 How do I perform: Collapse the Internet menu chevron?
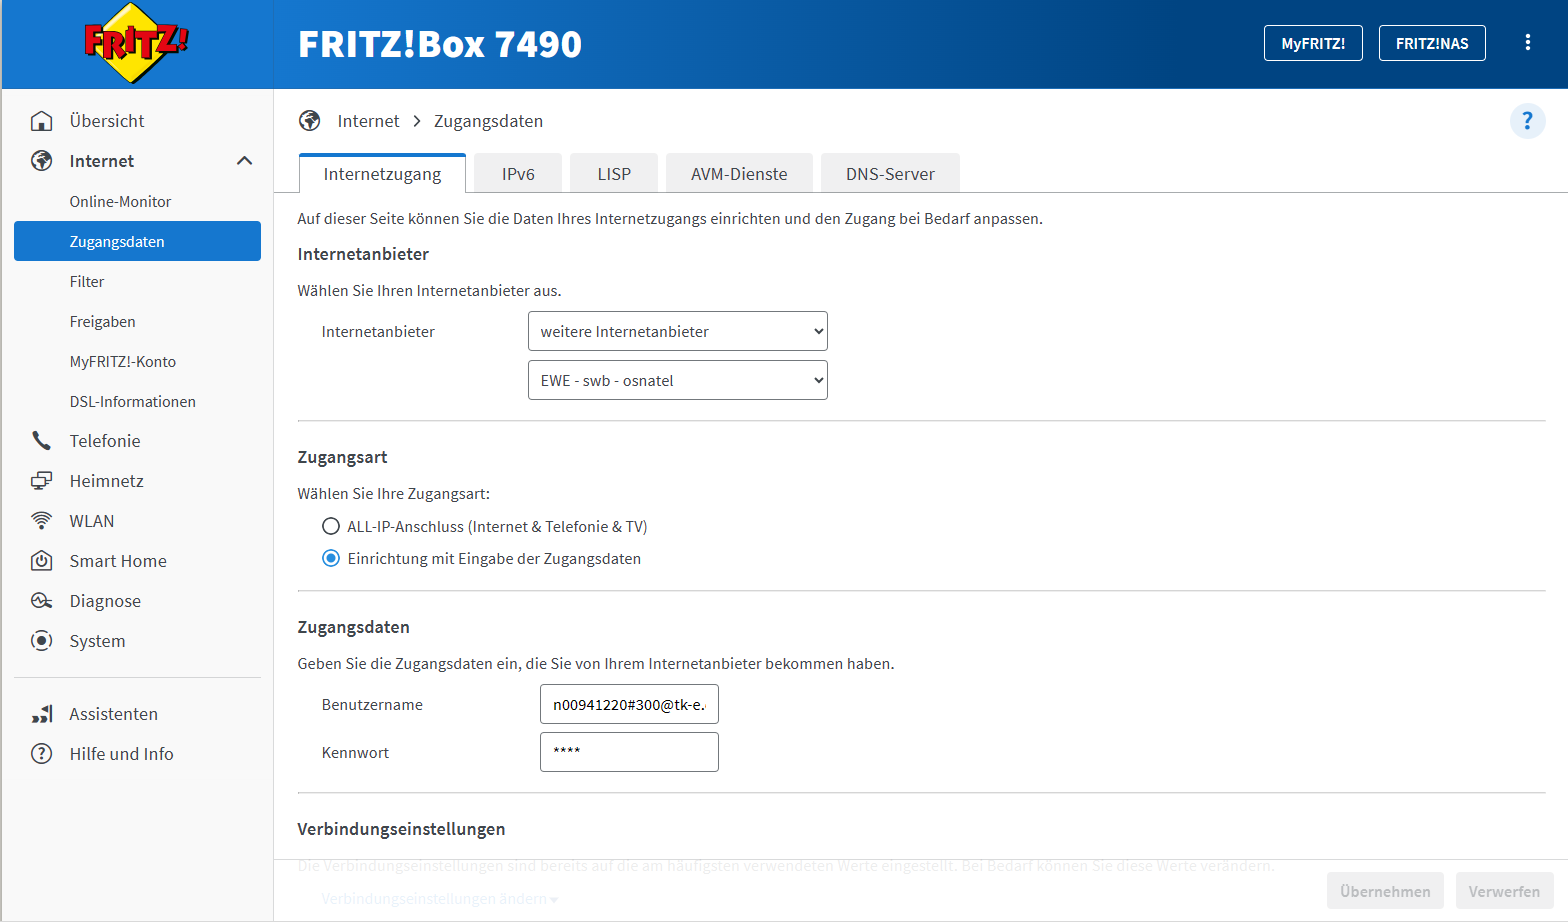tap(244, 161)
